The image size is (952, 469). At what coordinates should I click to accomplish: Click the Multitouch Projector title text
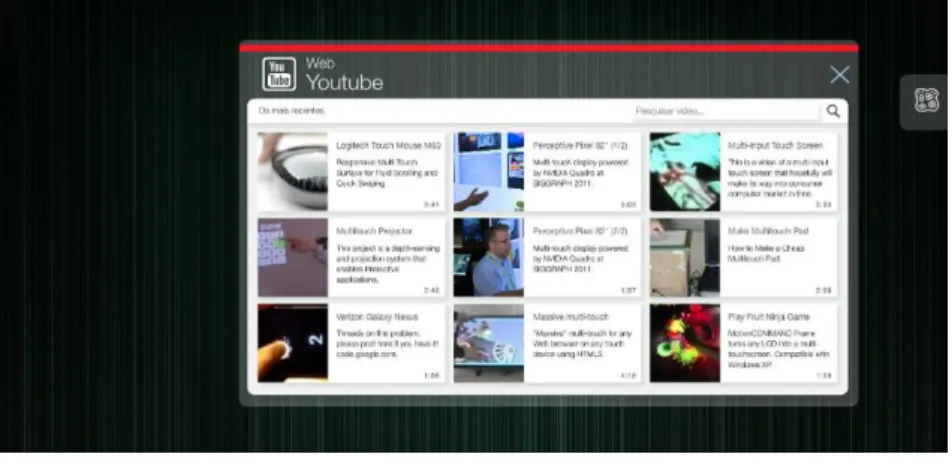click(x=375, y=231)
